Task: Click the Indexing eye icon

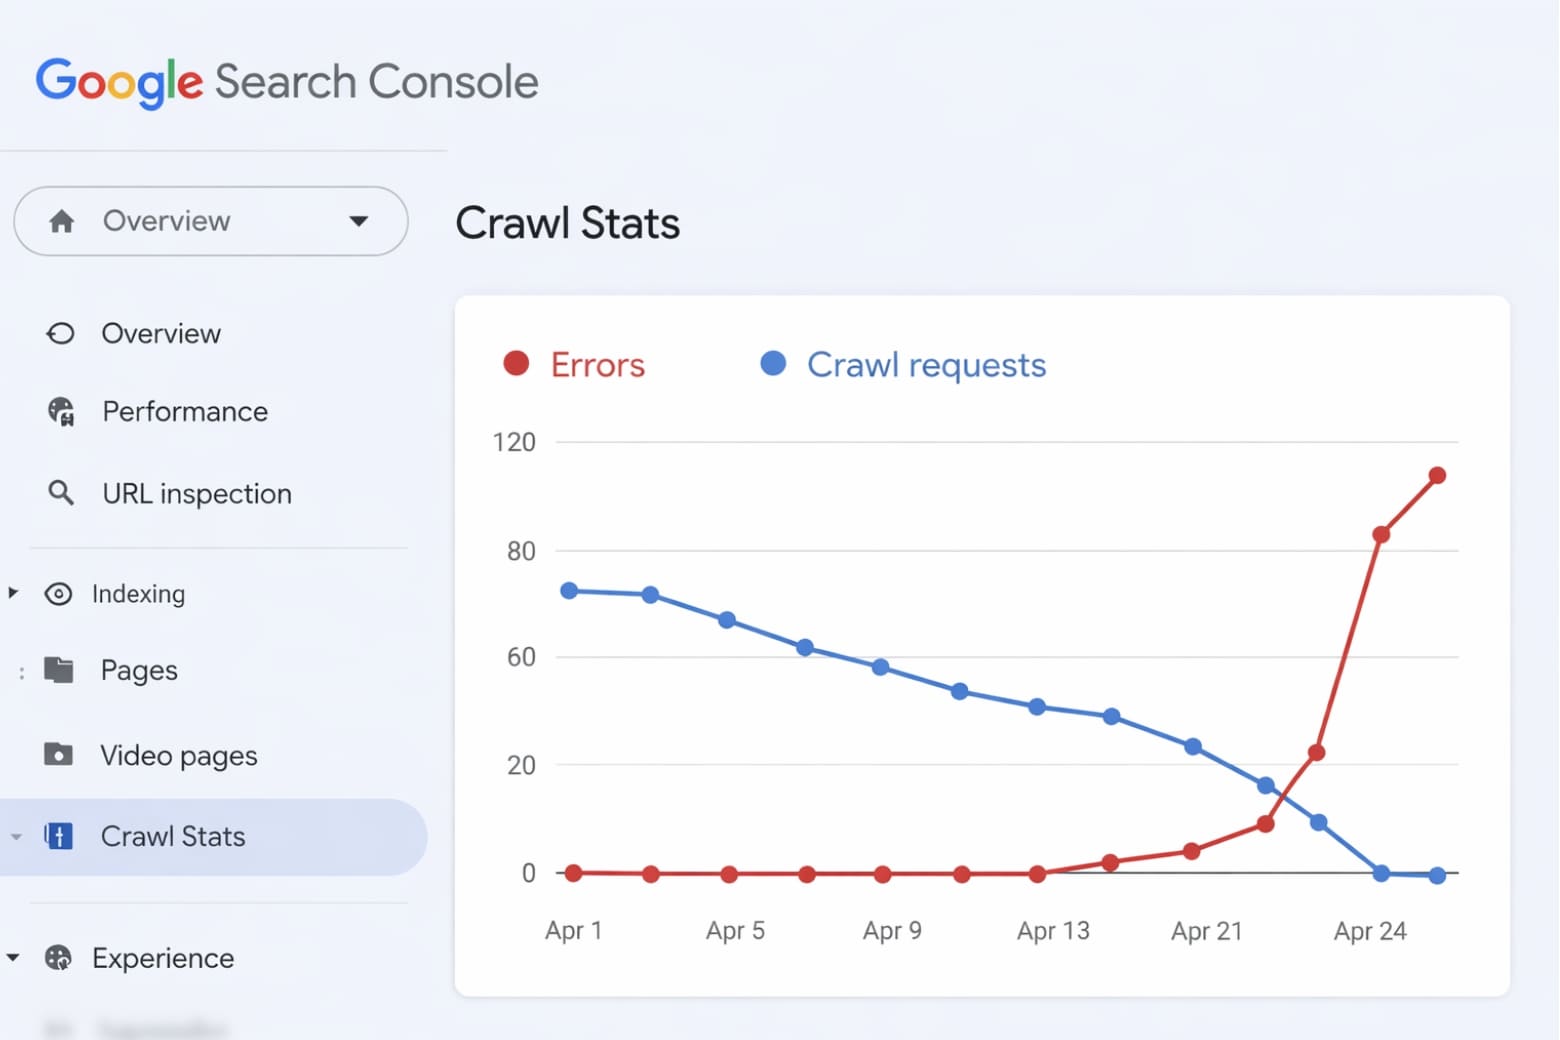Action: pyautogui.click(x=60, y=593)
